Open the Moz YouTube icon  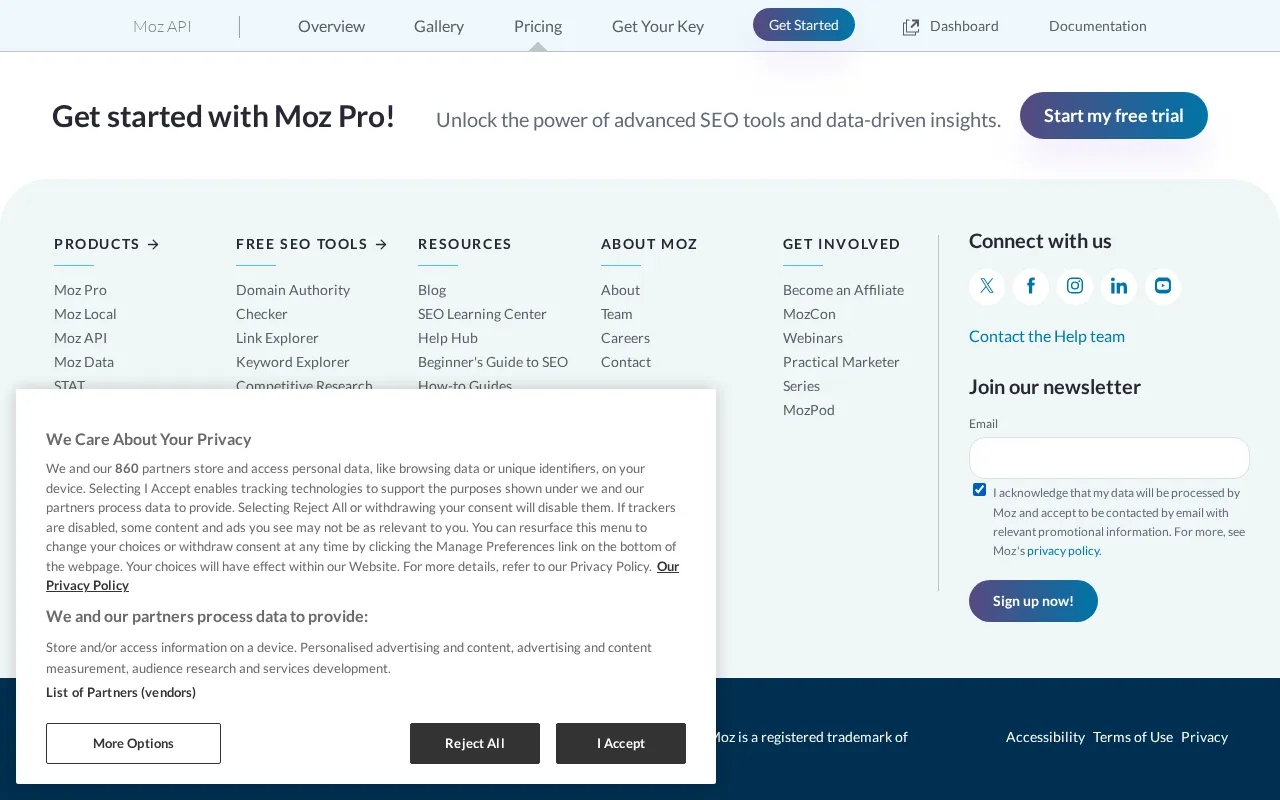pyautogui.click(x=1163, y=286)
